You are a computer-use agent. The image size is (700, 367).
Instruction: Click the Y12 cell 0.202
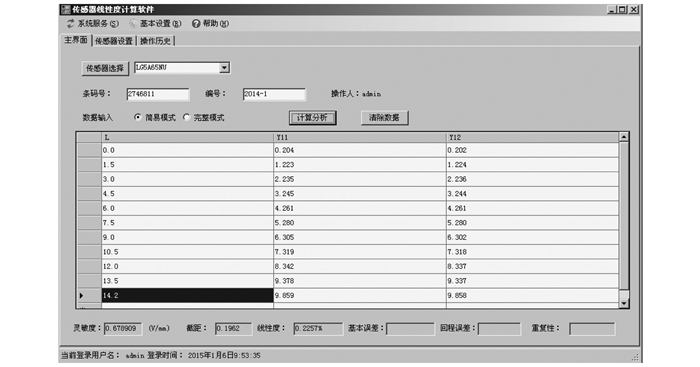532,150
